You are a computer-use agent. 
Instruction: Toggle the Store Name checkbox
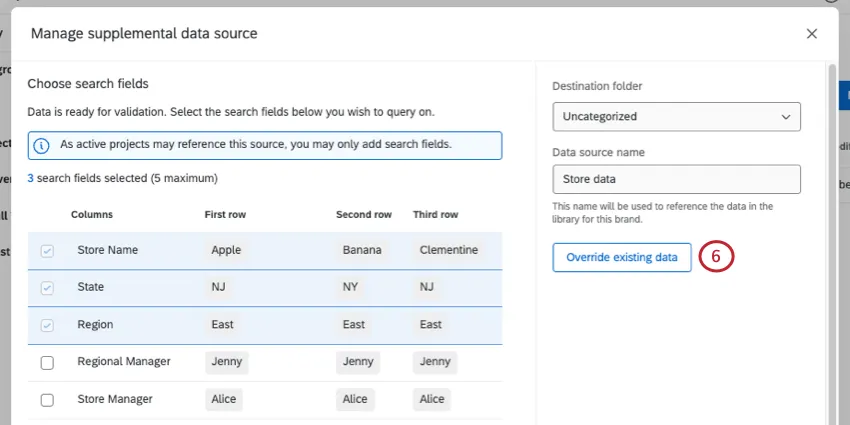coord(47,250)
